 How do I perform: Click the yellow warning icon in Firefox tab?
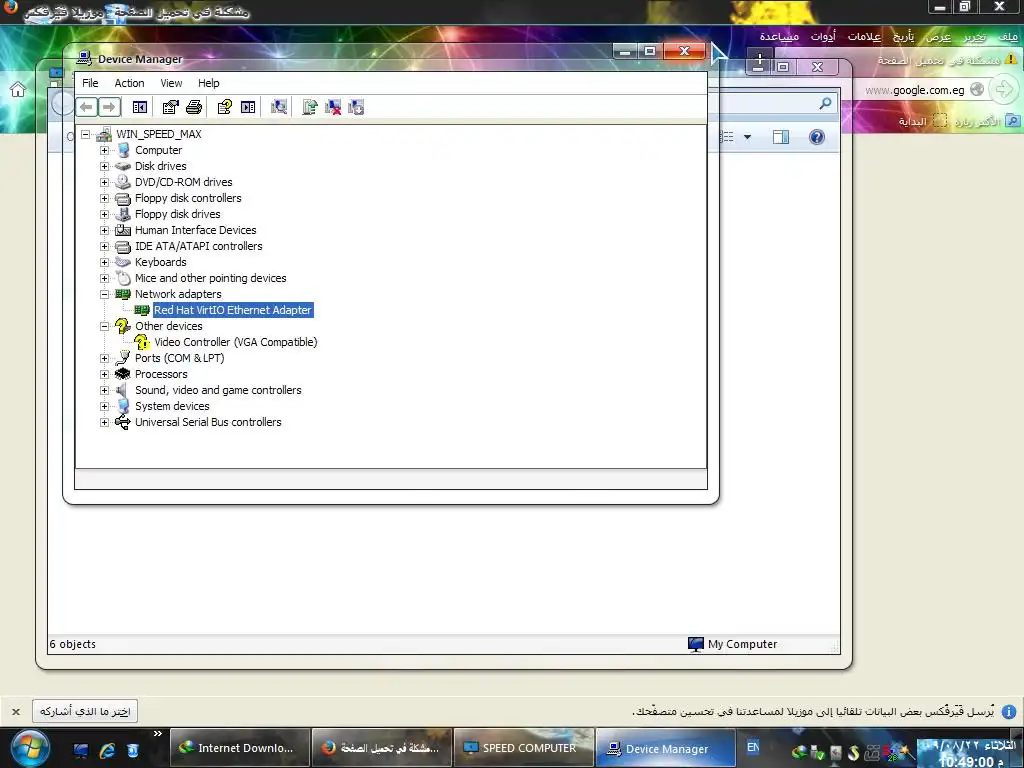(1011, 59)
